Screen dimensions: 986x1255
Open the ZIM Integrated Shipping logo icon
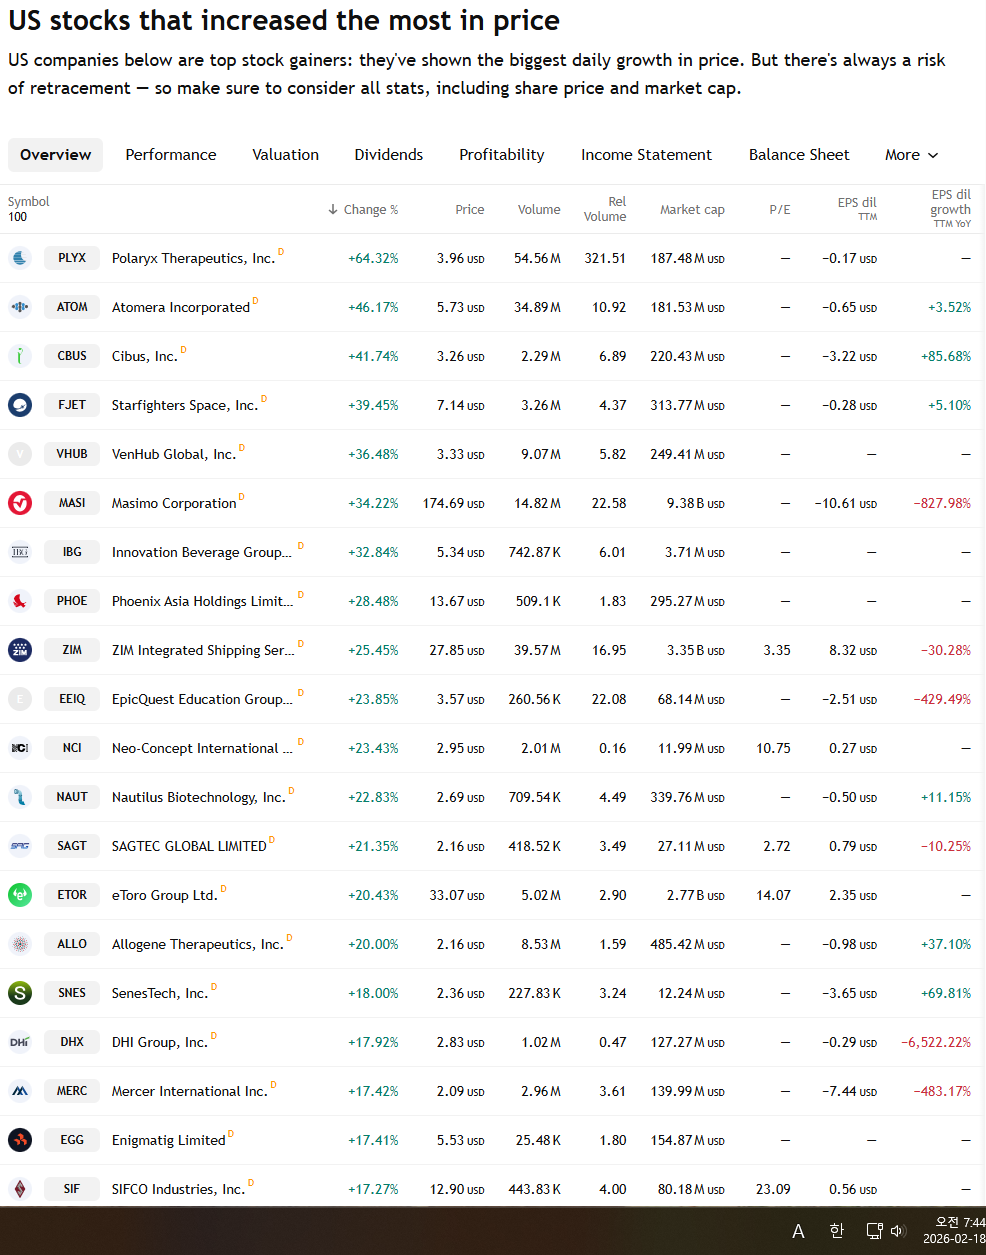pyautogui.click(x=20, y=650)
